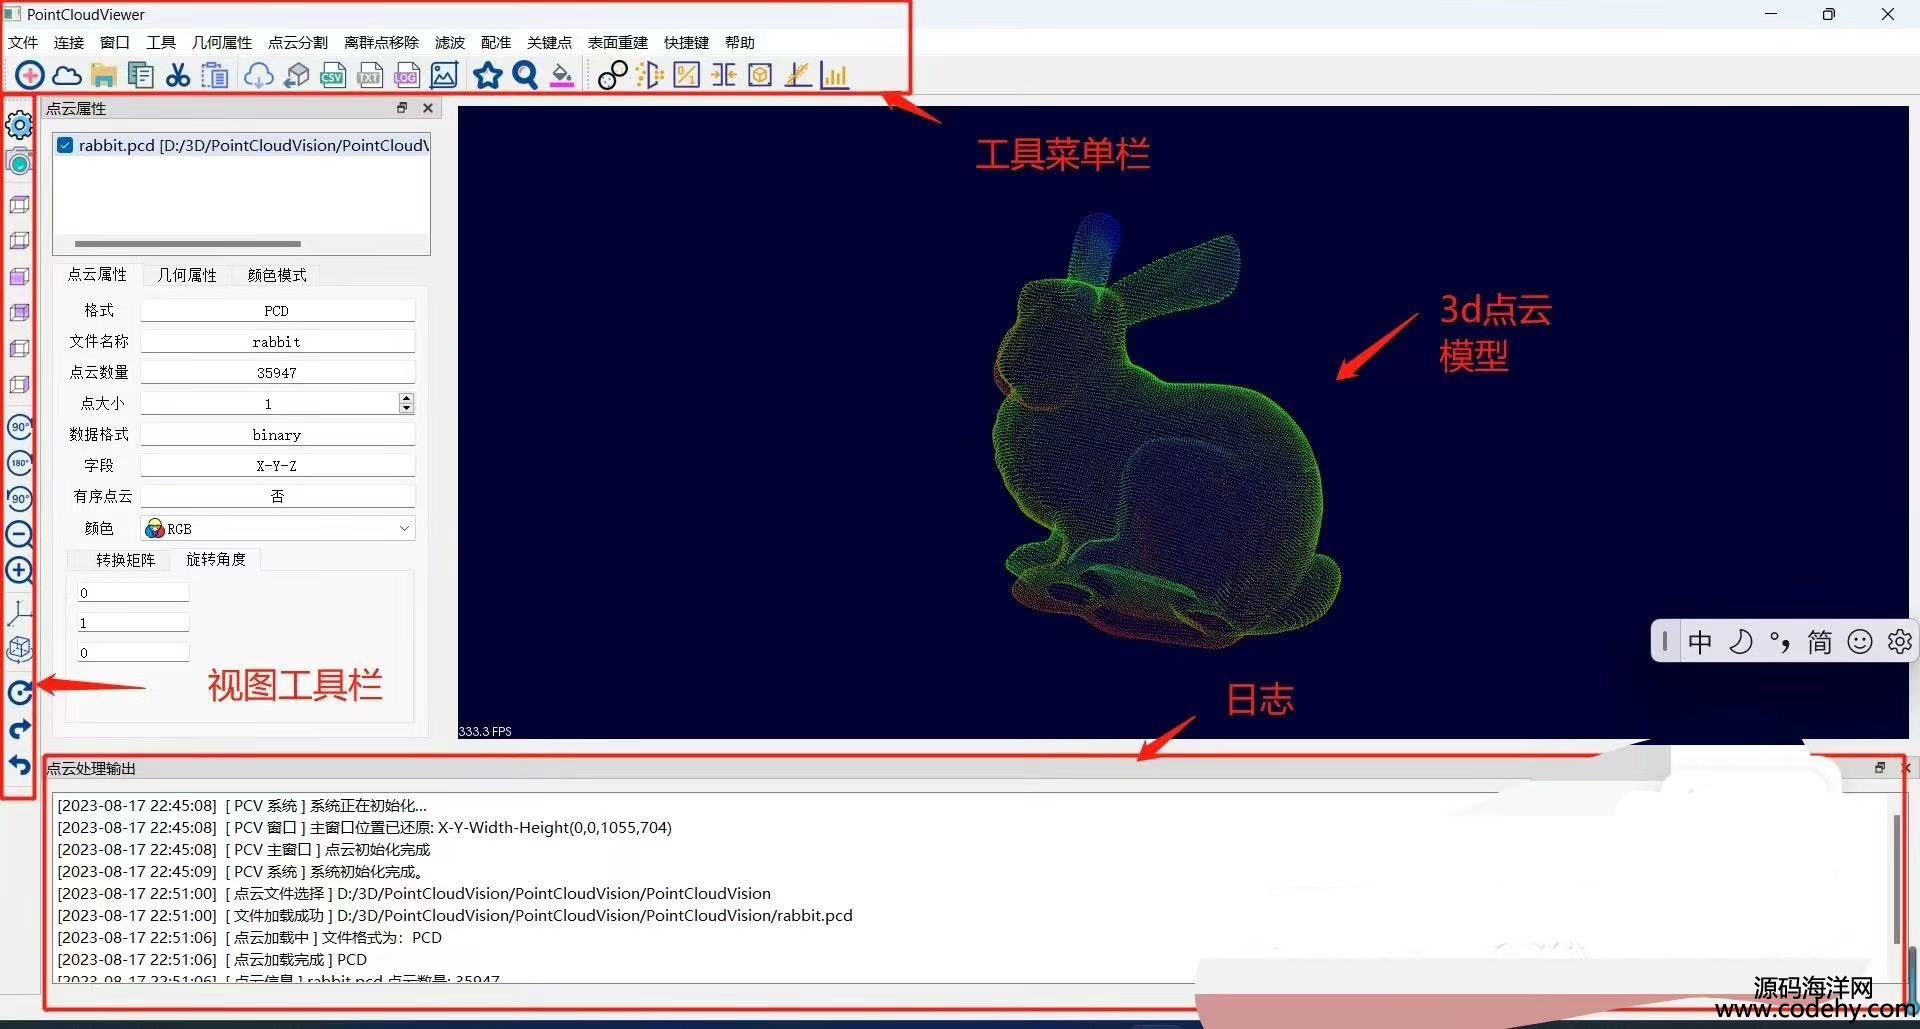Click the linked circles toolbar icon
Image resolution: width=1920 pixels, height=1029 pixels.
612,75
